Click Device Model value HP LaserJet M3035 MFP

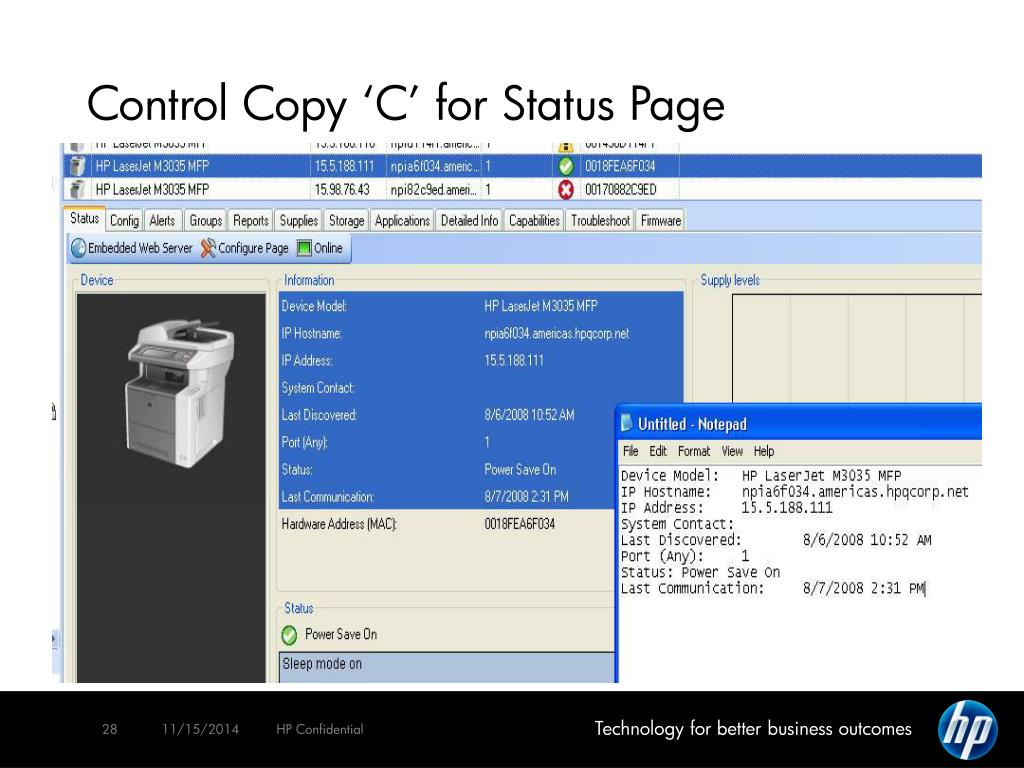(x=541, y=306)
